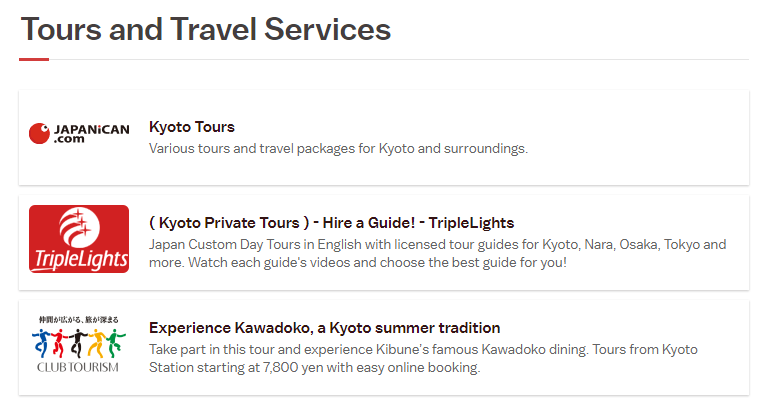Click the white globe emblem in TripleLights logo

[x=79, y=227]
